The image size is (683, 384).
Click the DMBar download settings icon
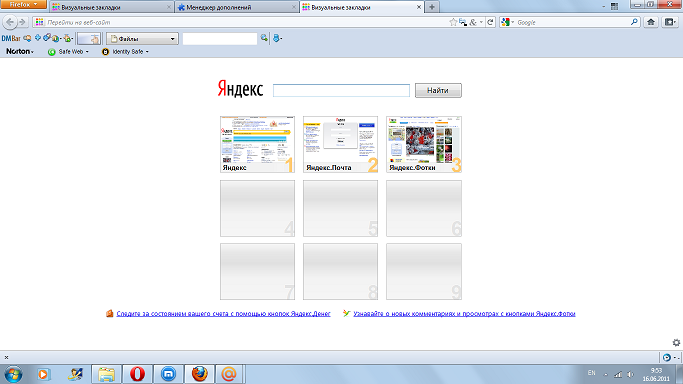pyautogui.click(x=68, y=39)
